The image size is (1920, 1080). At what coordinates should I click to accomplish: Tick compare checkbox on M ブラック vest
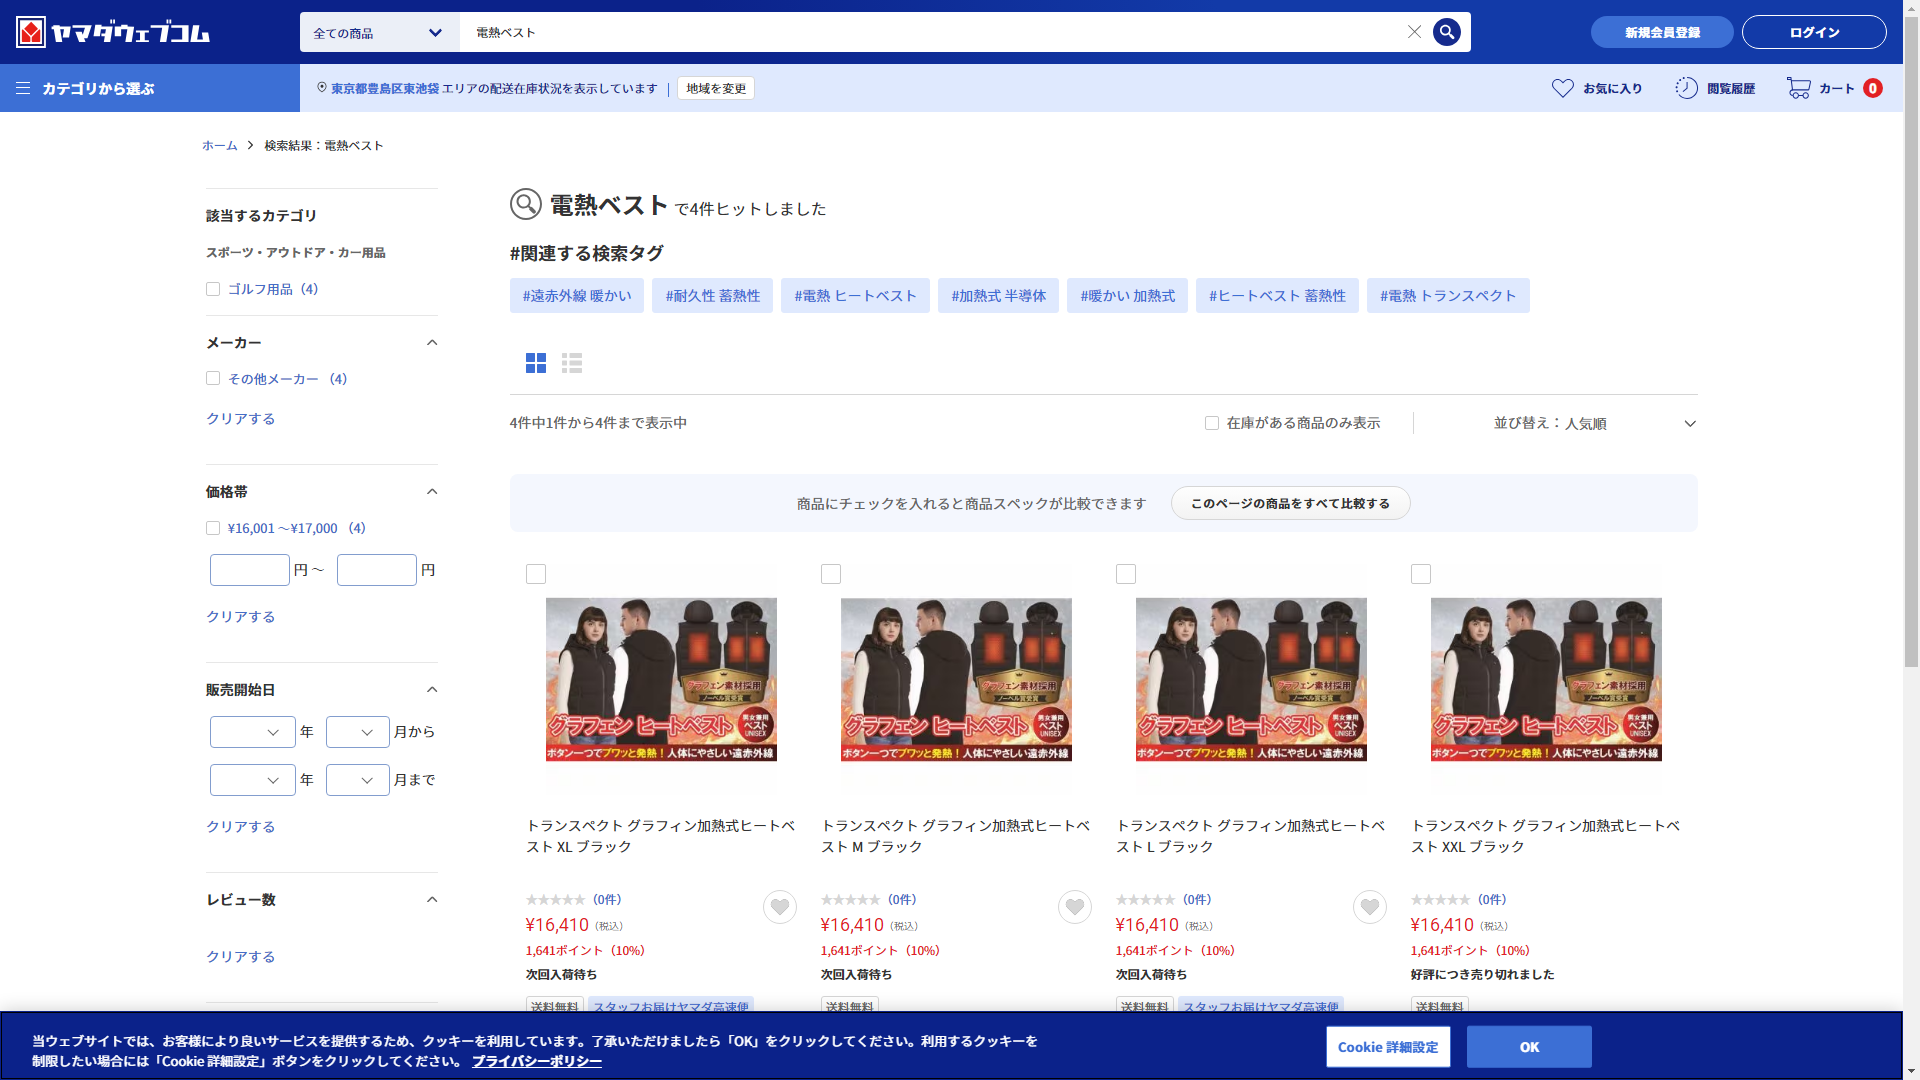(x=831, y=574)
